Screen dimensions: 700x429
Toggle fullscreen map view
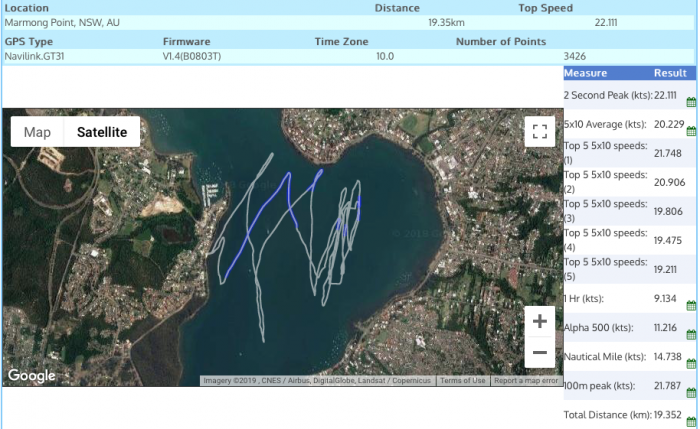(x=539, y=132)
